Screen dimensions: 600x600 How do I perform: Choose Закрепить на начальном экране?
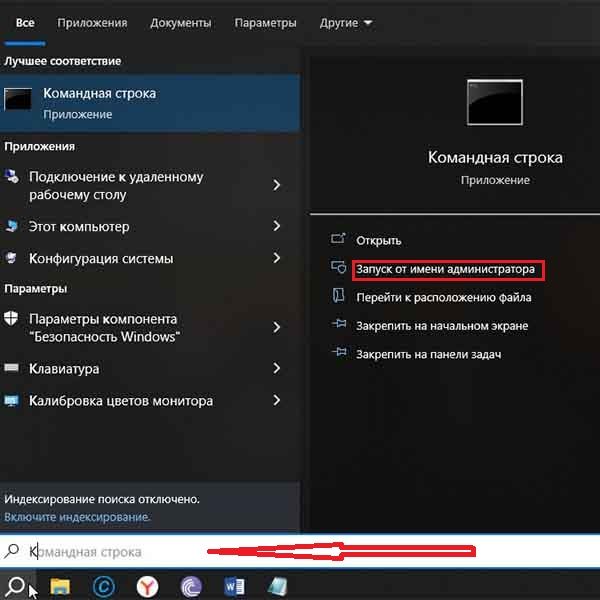[x=442, y=326]
